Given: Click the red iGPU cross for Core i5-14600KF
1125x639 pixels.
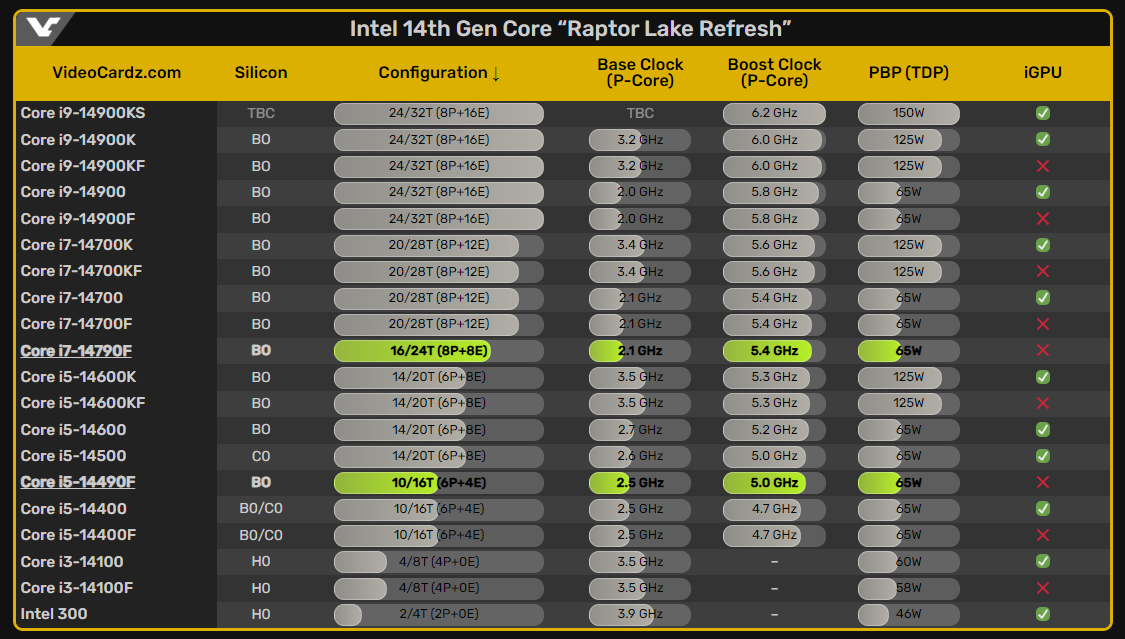Looking at the screenshot, I should (x=1042, y=403).
